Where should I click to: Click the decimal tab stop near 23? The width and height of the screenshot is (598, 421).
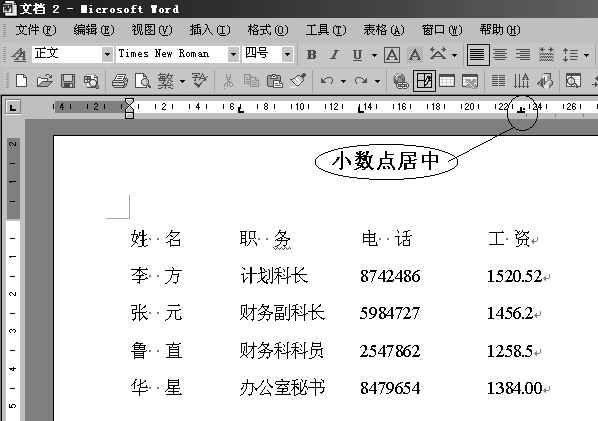click(521, 111)
